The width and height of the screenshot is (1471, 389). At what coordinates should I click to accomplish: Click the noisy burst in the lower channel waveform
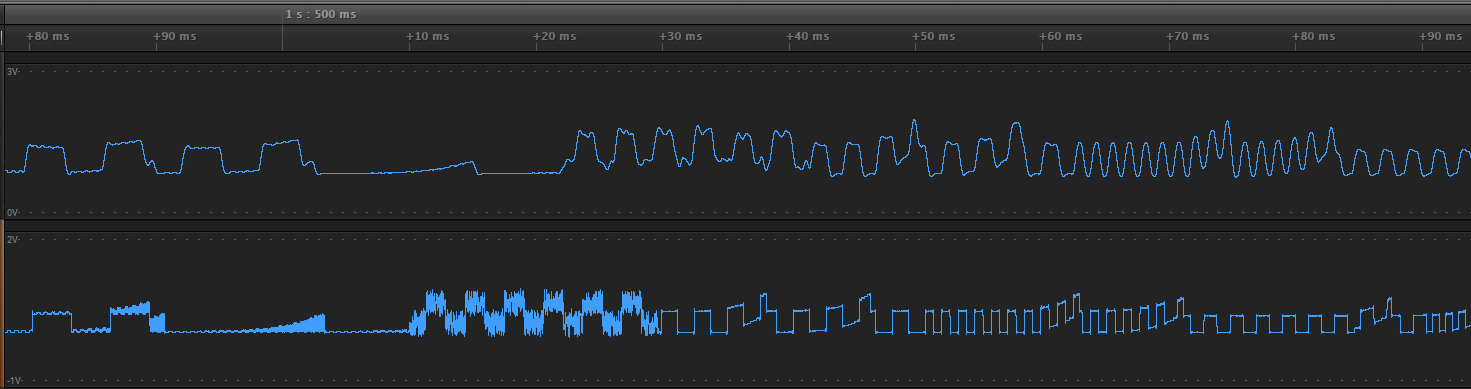click(x=535, y=313)
